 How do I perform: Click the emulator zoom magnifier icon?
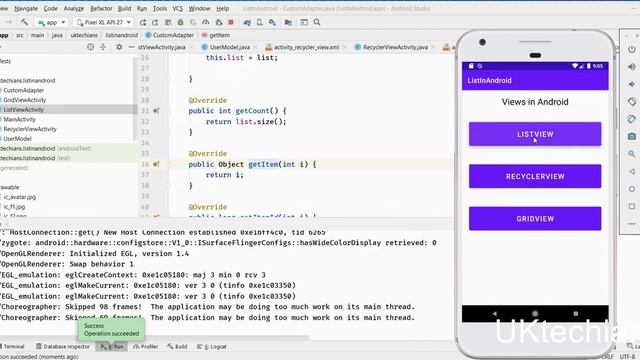[631, 154]
